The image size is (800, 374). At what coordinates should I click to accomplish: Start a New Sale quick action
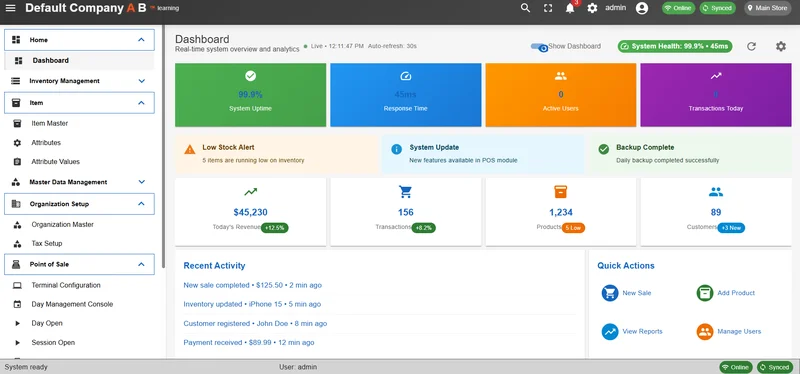pyautogui.click(x=627, y=293)
